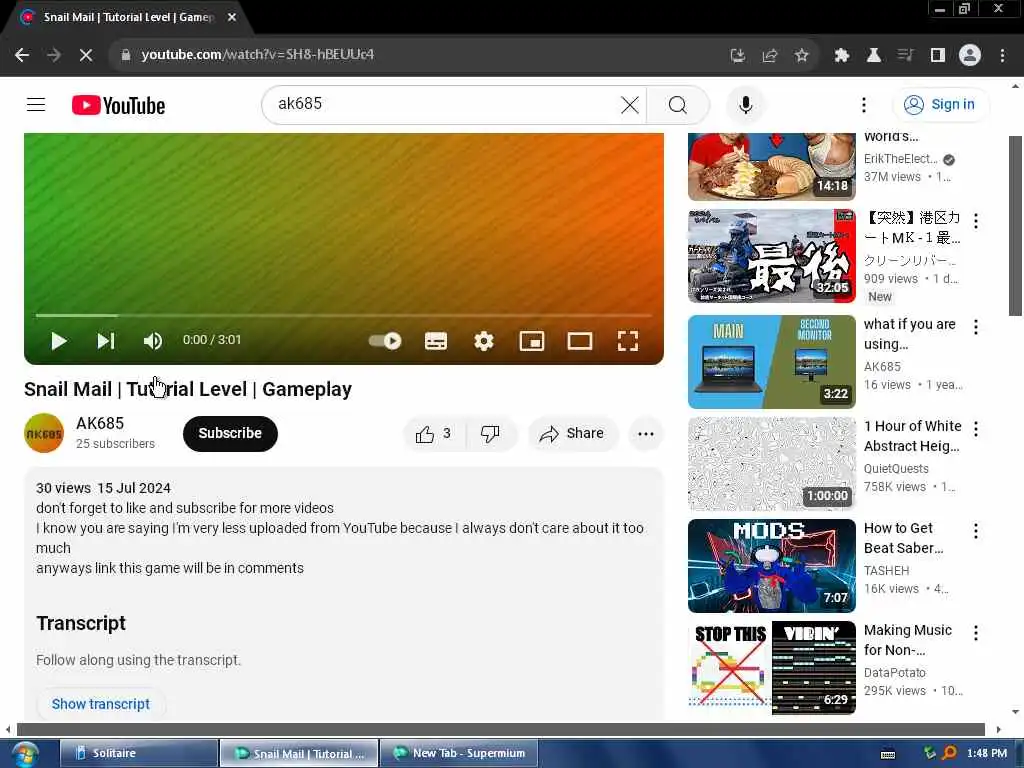This screenshot has width=1024, height=768.
Task: Open the browser three-dot menu
Action: (1002, 56)
